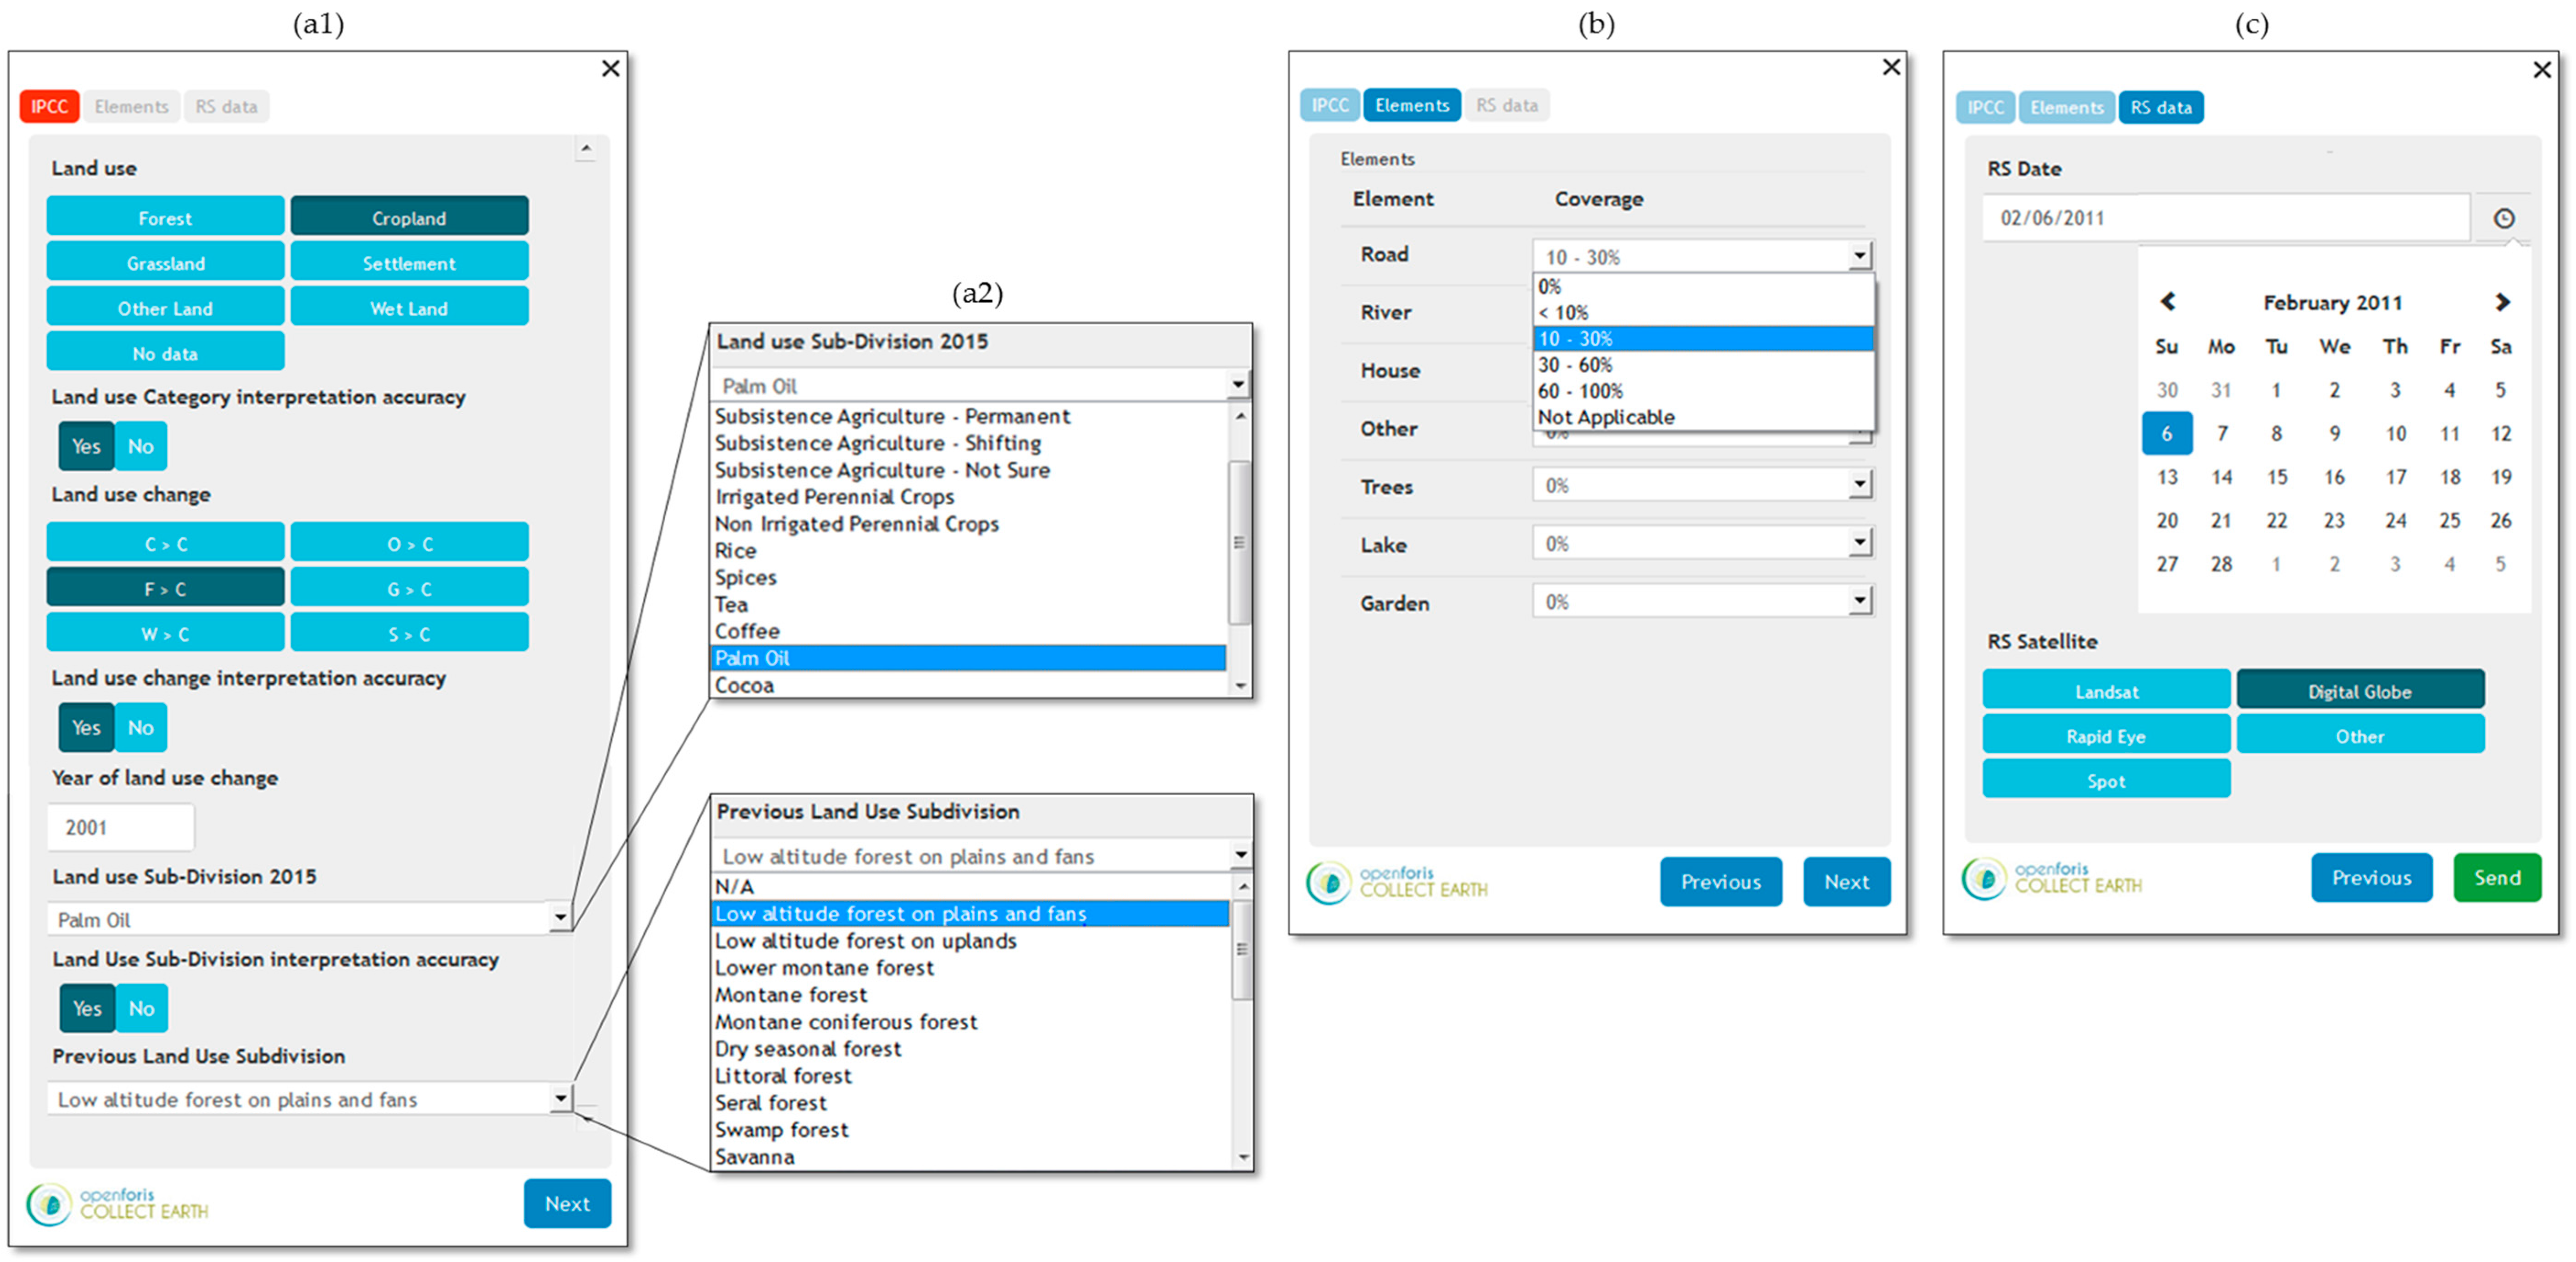Click scroll-up arrow in Land use panel
This screenshot has width=2576, height=1262.
tap(586, 149)
